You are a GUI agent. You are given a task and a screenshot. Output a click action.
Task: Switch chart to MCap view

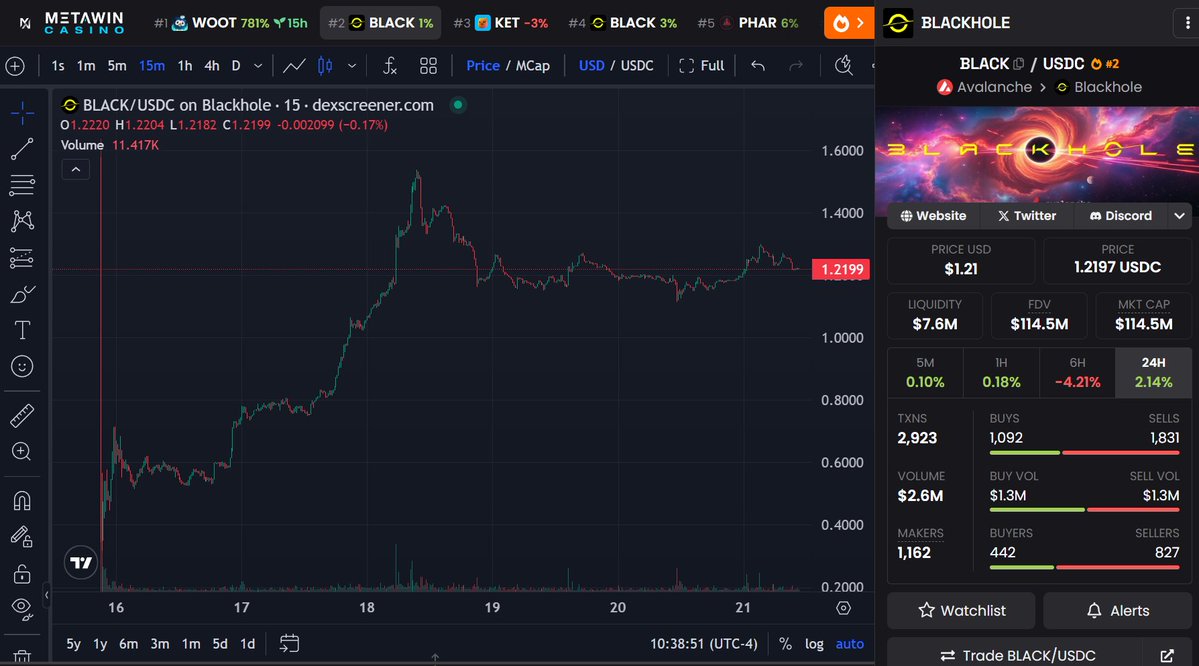pyautogui.click(x=533, y=67)
